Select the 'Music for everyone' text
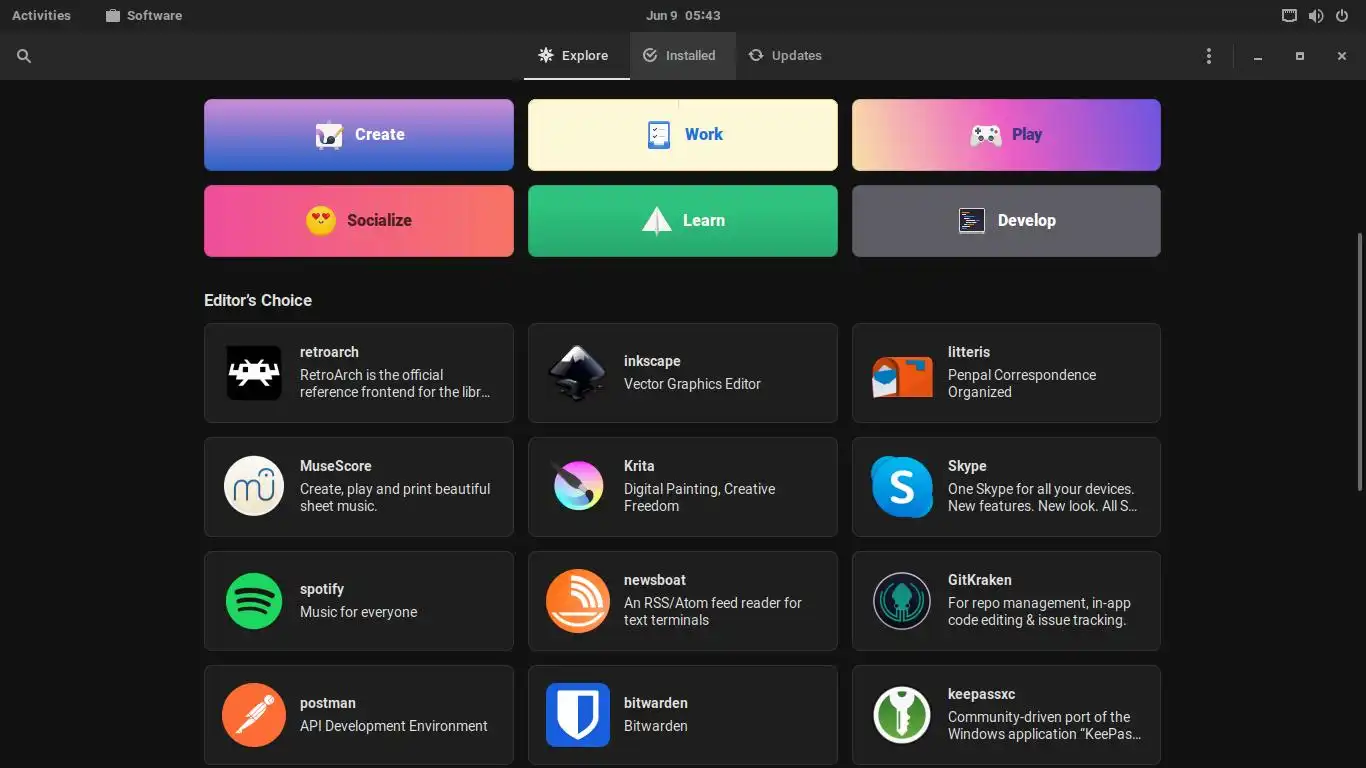This screenshot has height=768, width=1366. click(x=358, y=612)
